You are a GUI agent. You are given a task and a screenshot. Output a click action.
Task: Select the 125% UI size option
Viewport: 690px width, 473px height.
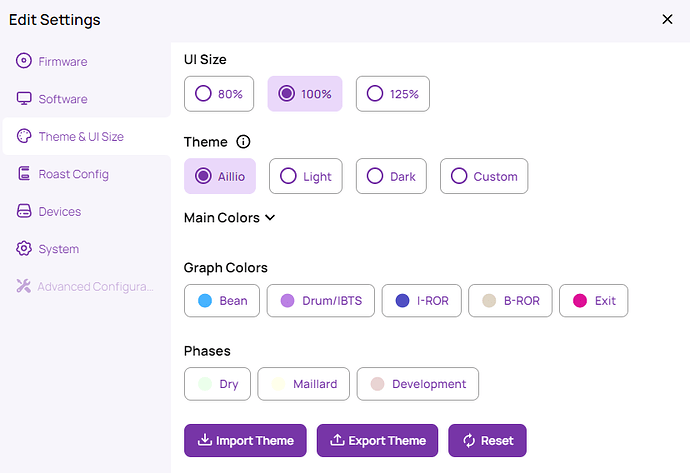pyautogui.click(x=392, y=94)
